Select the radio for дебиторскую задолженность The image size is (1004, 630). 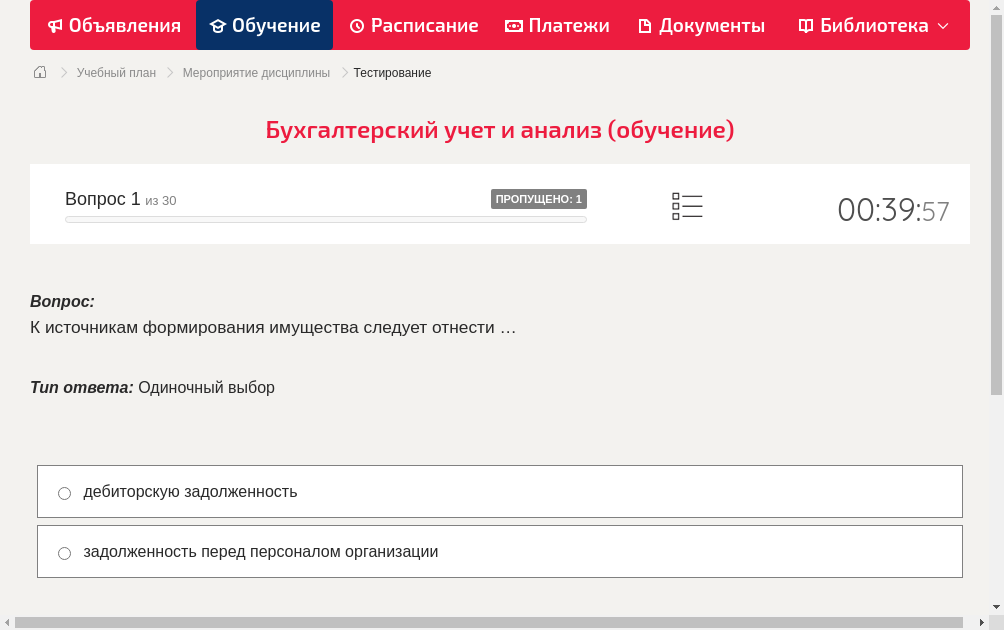[x=64, y=492]
